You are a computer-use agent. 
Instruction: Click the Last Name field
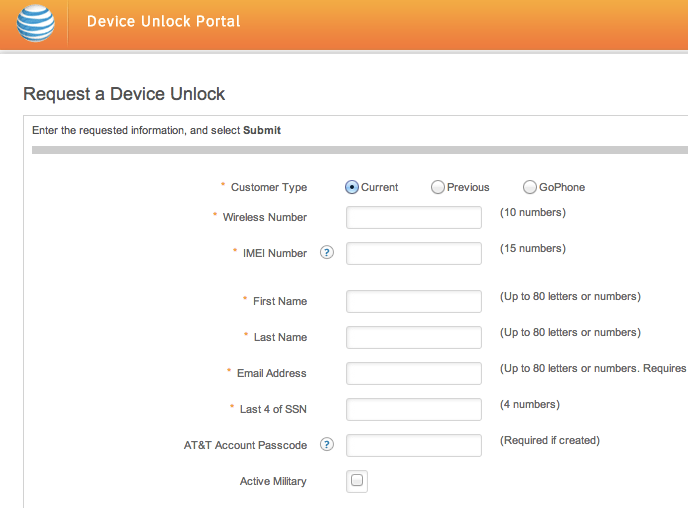pos(414,337)
